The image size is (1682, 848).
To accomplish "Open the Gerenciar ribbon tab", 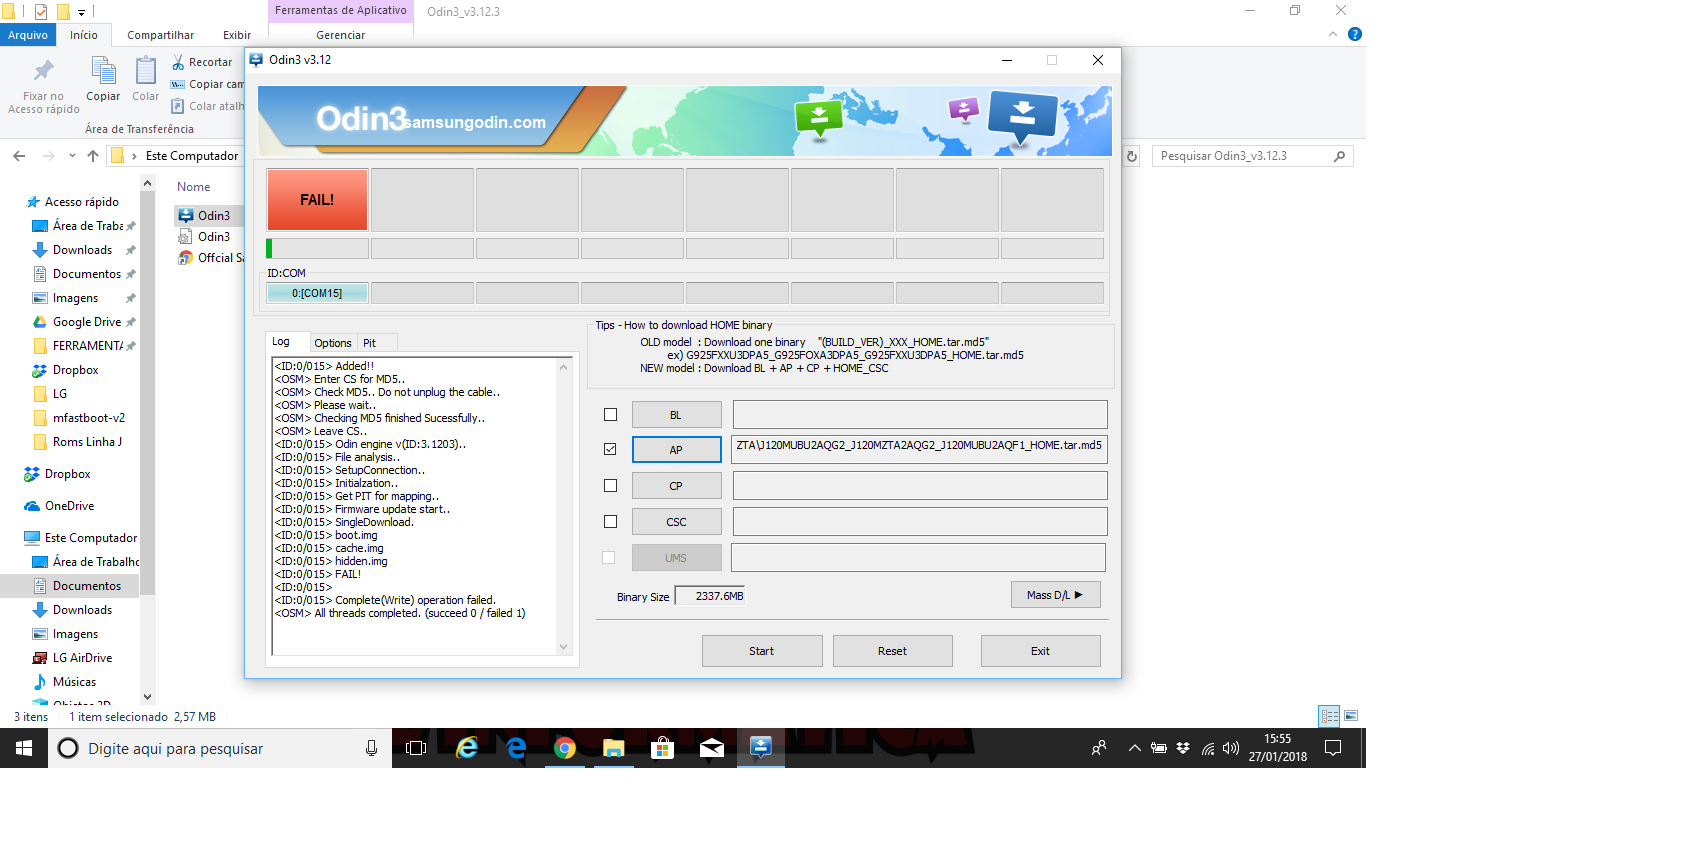I will pyautogui.click(x=341, y=35).
